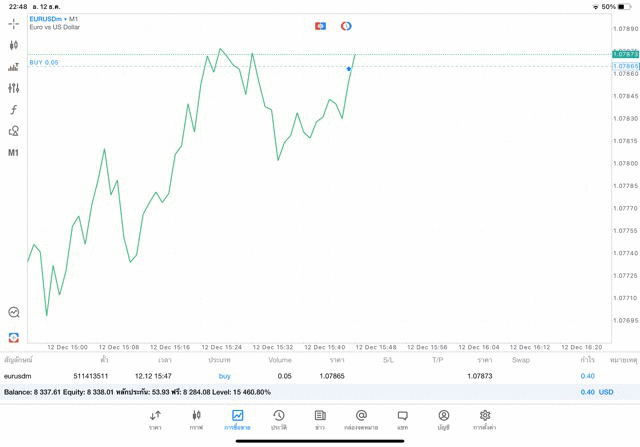Tap the red-blue square icon at bottom of sidebar
Screen dimensions: 640x447
[13, 337]
